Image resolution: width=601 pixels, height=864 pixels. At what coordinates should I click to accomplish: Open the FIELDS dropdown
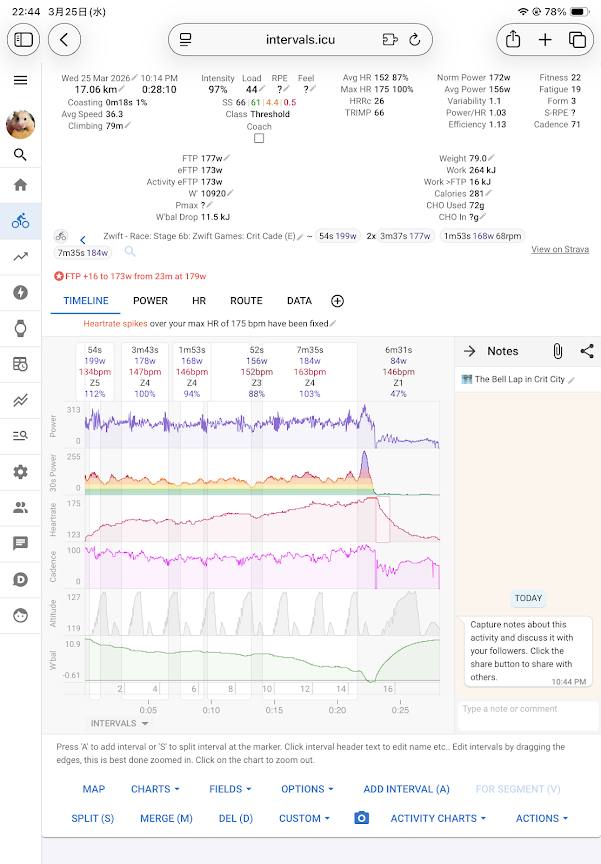(x=230, y=789)
